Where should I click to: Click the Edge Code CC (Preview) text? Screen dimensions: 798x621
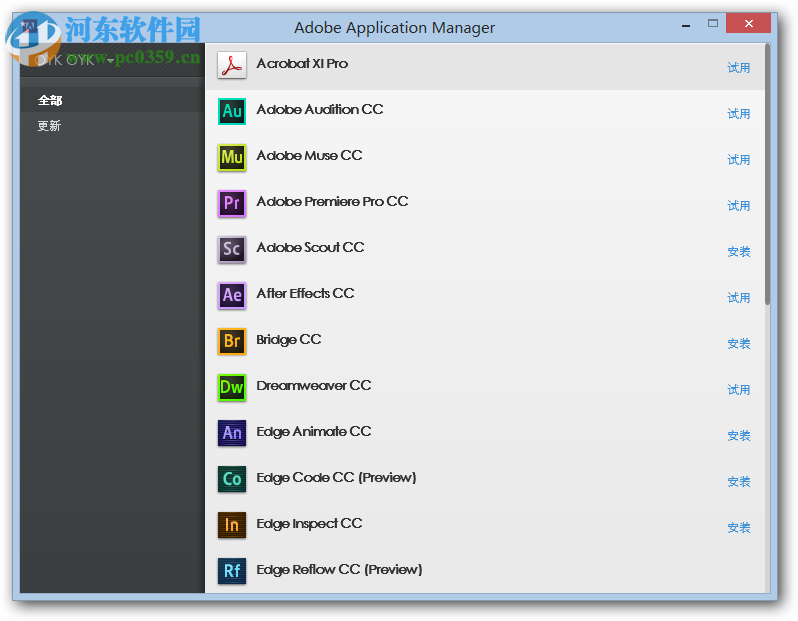[x=336, y=478]
